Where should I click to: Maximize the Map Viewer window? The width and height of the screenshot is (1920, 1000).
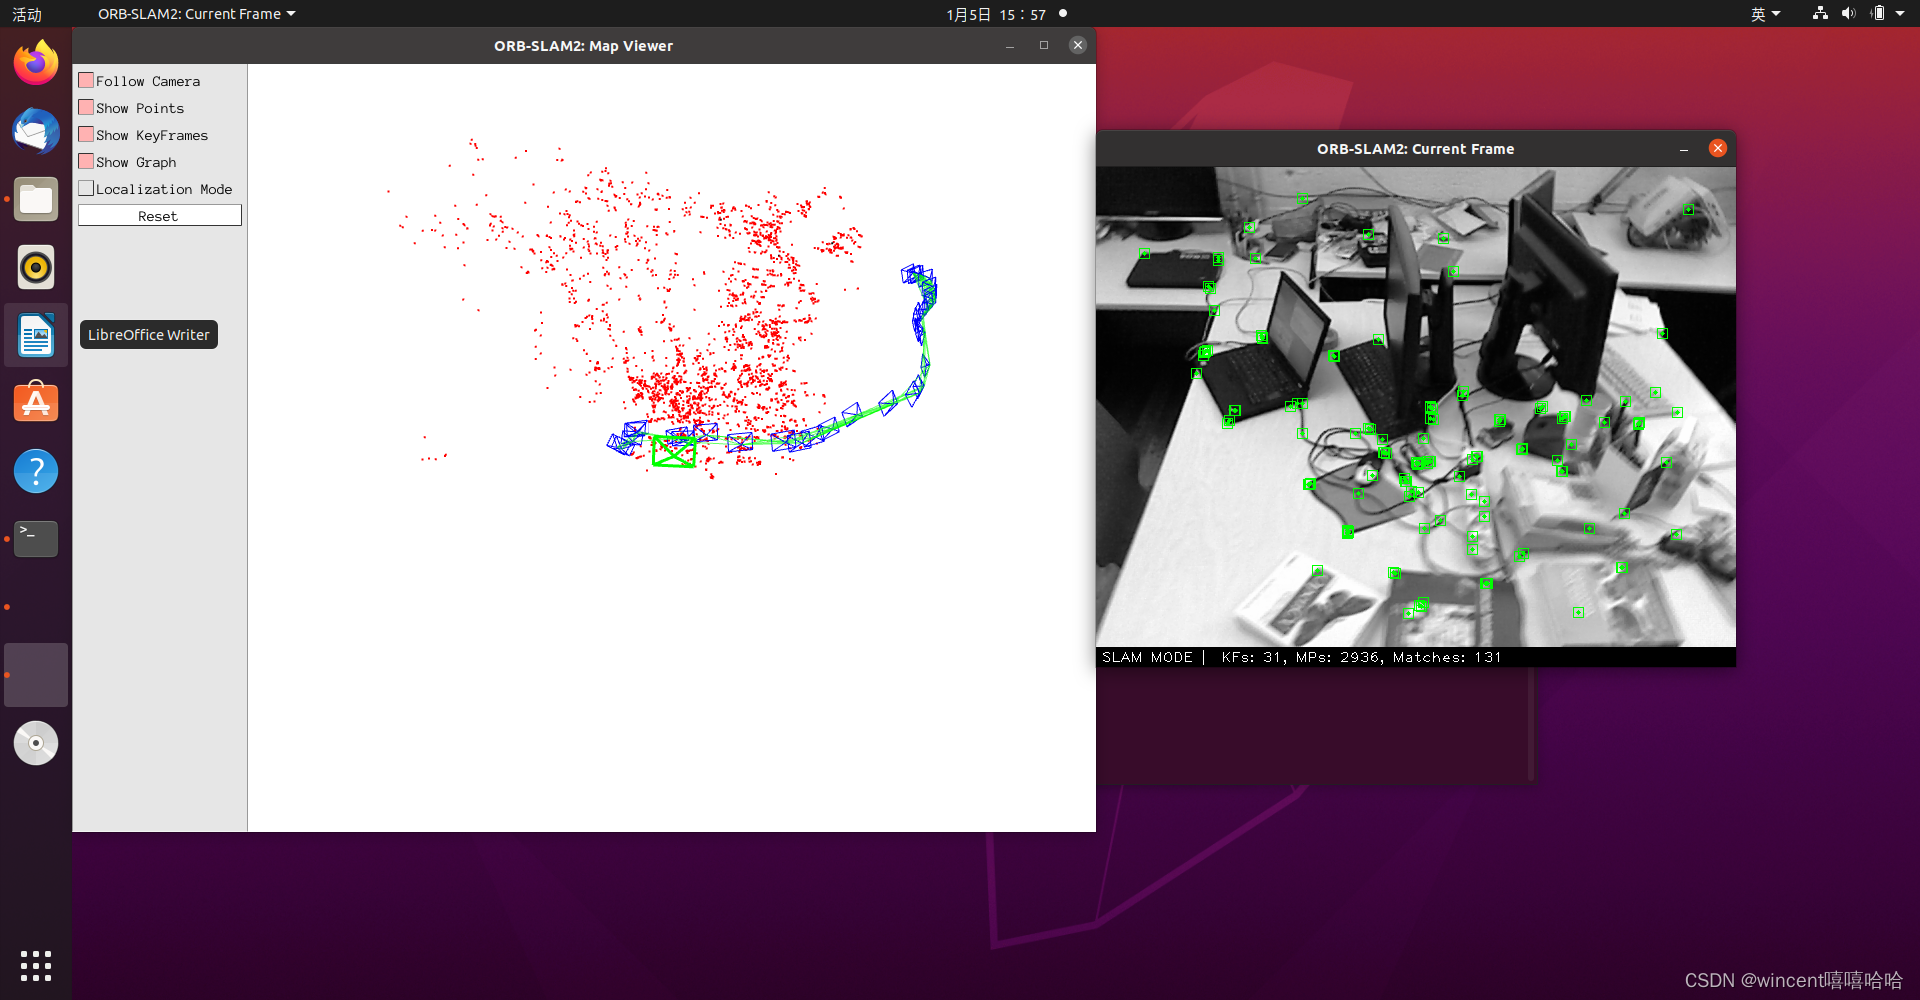pyautogui.click(x=1044, y=45)
